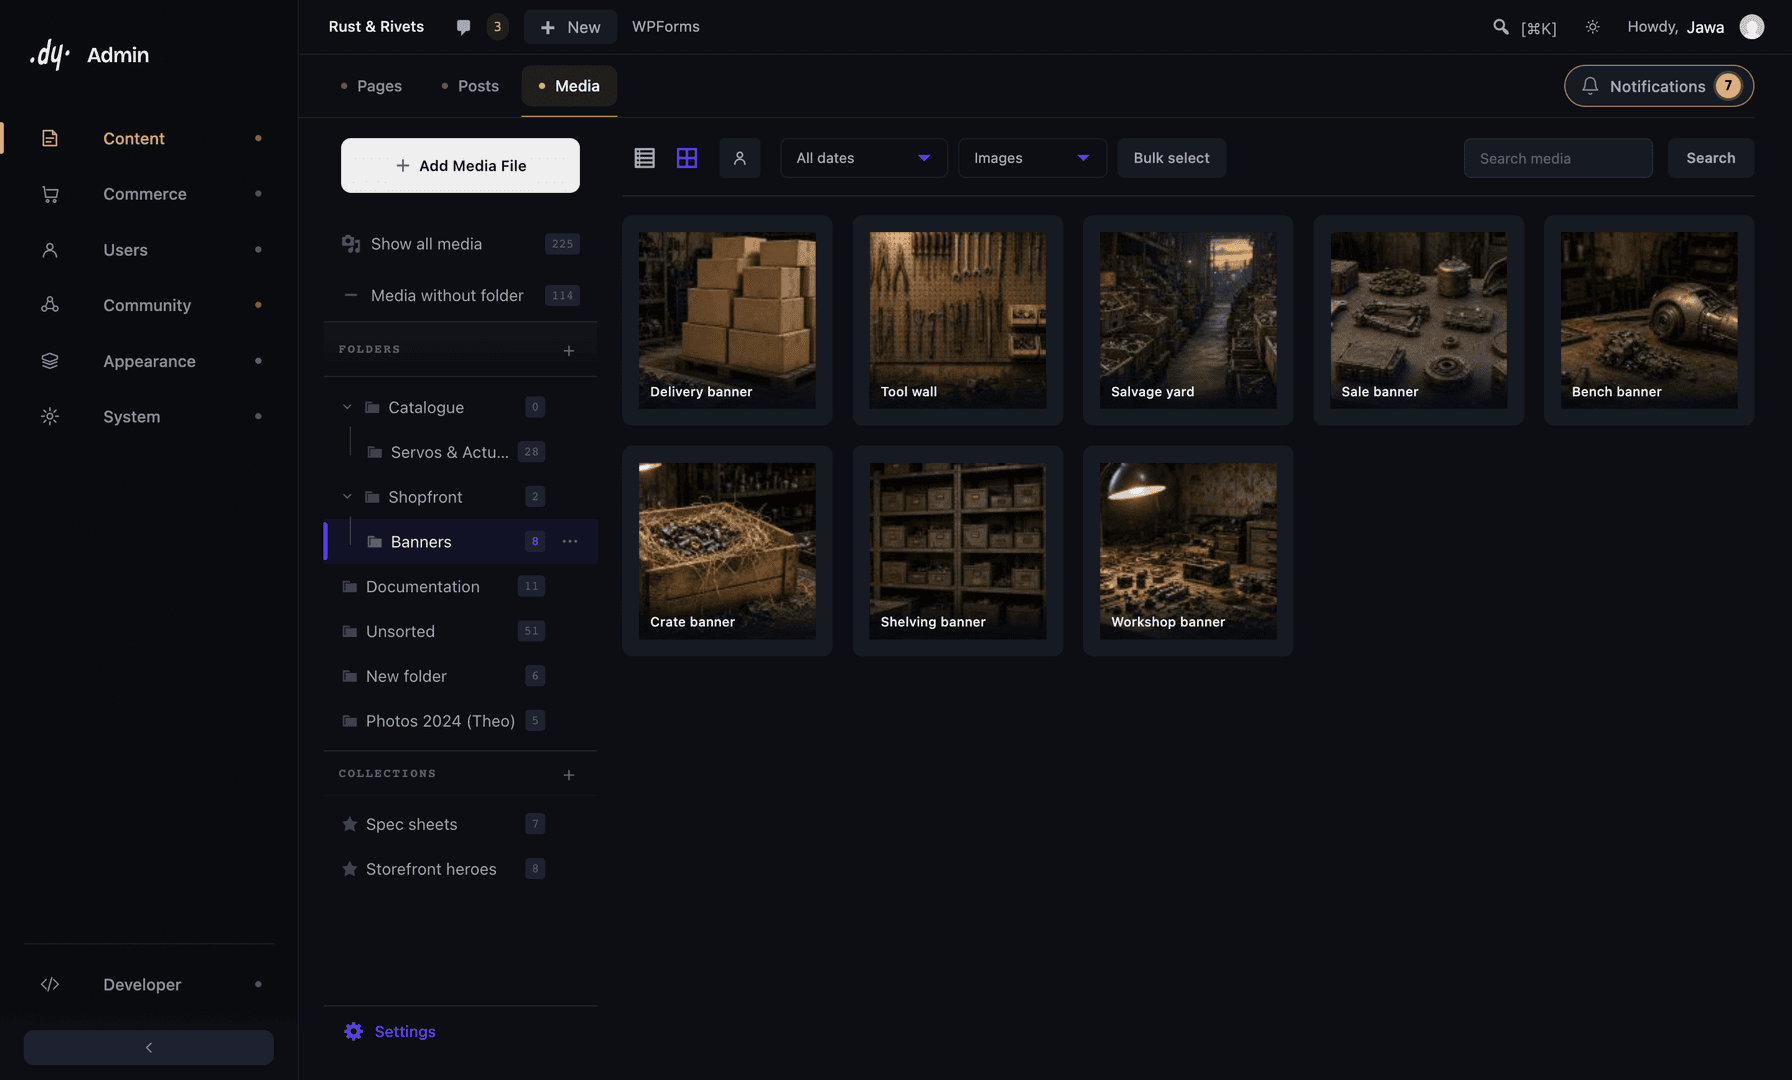Image resolution: width=1792 pixels, height=1080 pixels.
Task: Click the Commerce cart icon
Action: pos(50,194)
